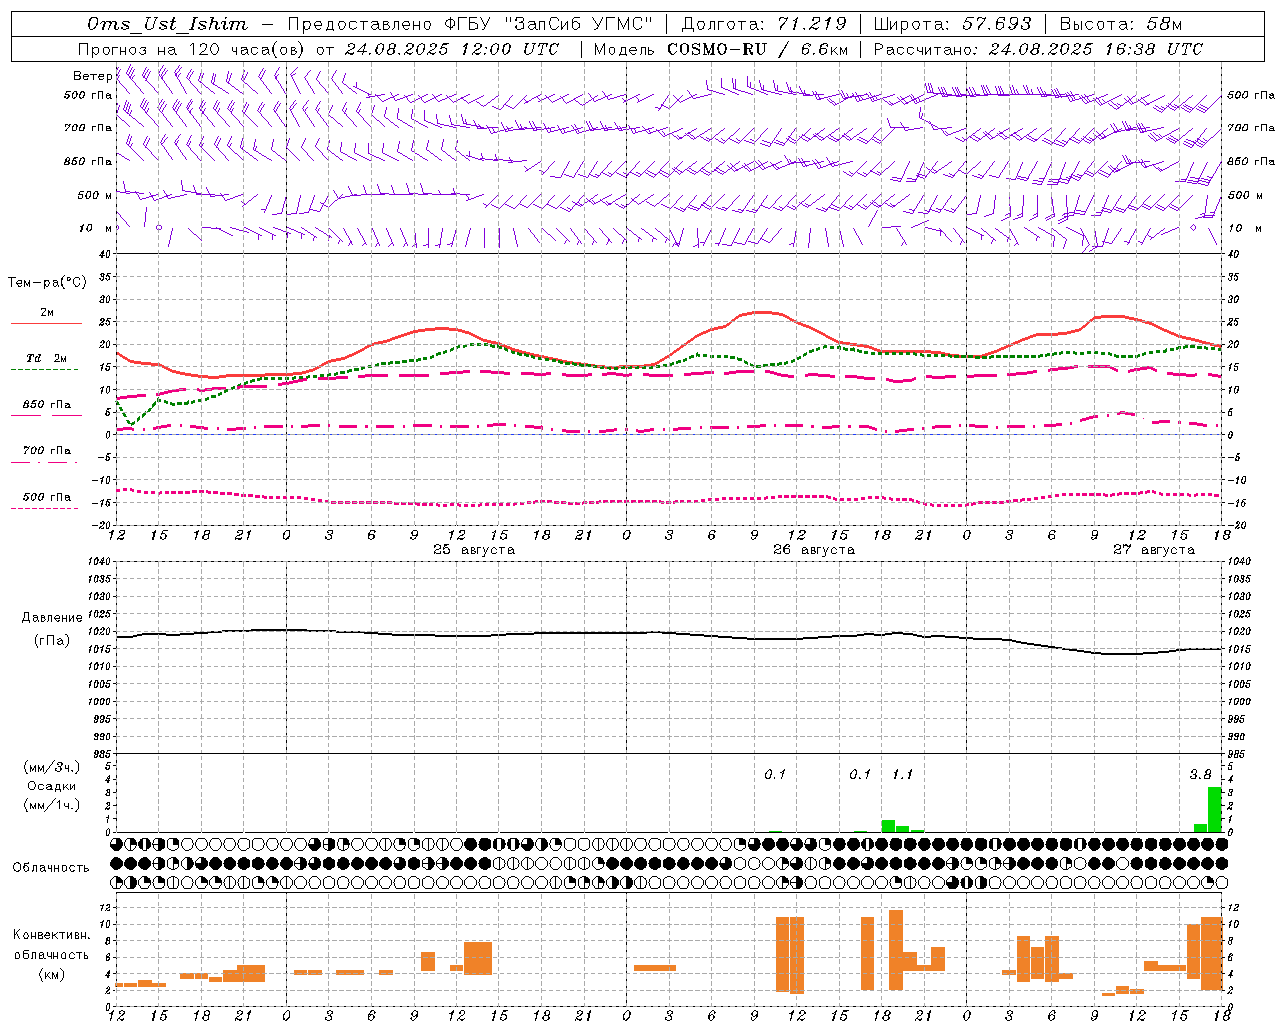
Task: Click the 1.1 precipitation amount
Action: click(x=902, y=775)
